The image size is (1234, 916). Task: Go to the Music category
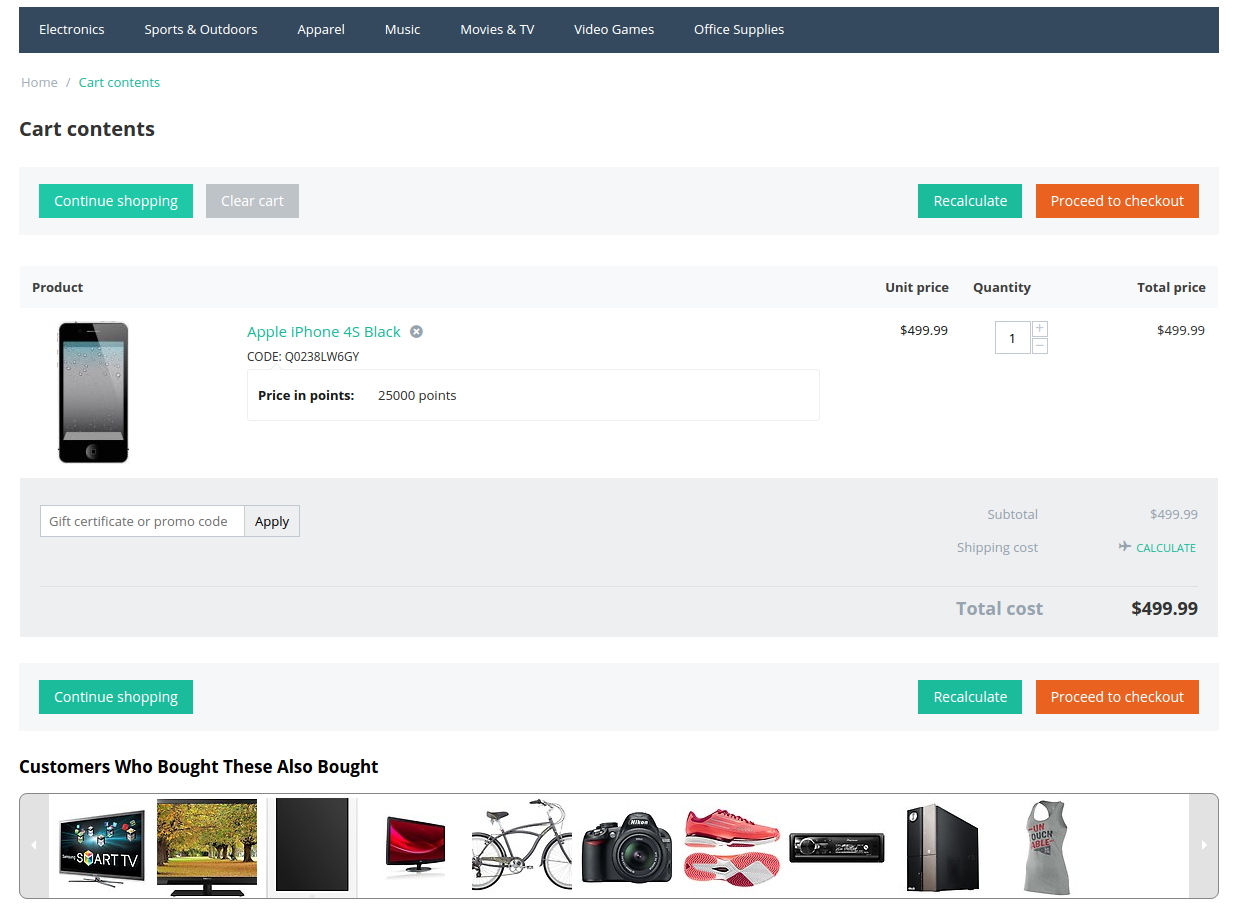coord(402,30)
